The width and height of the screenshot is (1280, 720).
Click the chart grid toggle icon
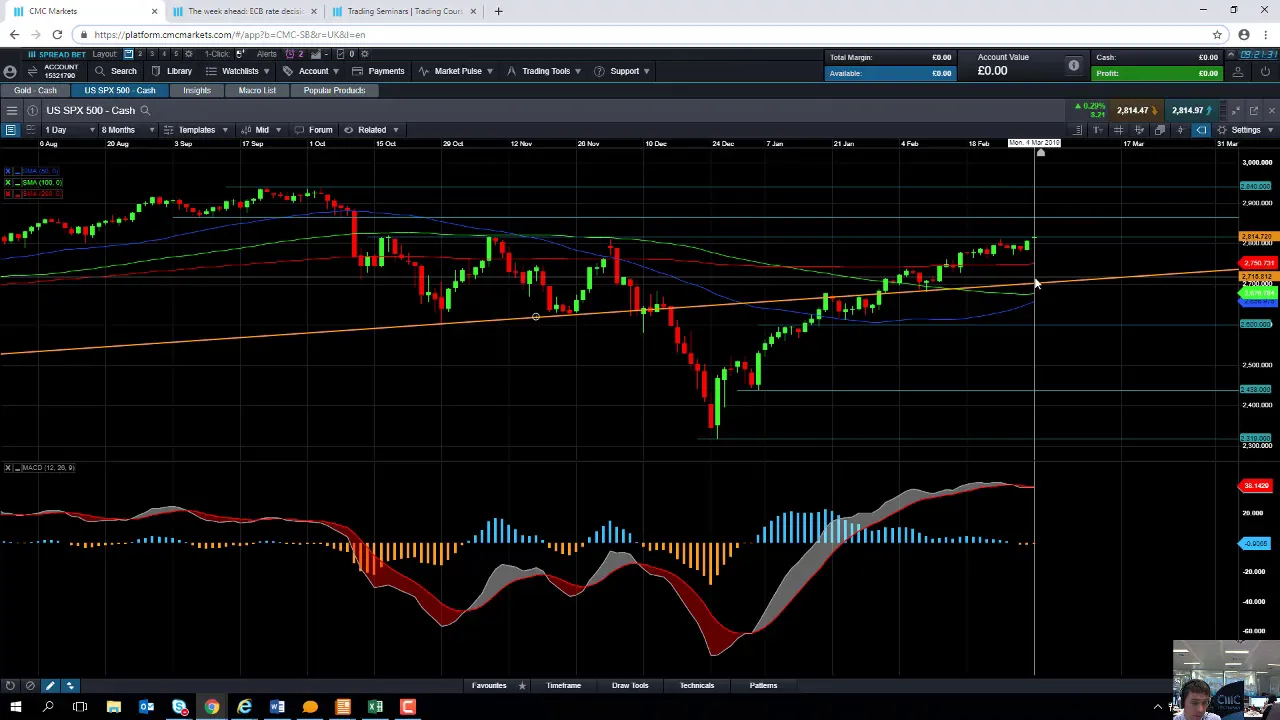pos(31,130)
